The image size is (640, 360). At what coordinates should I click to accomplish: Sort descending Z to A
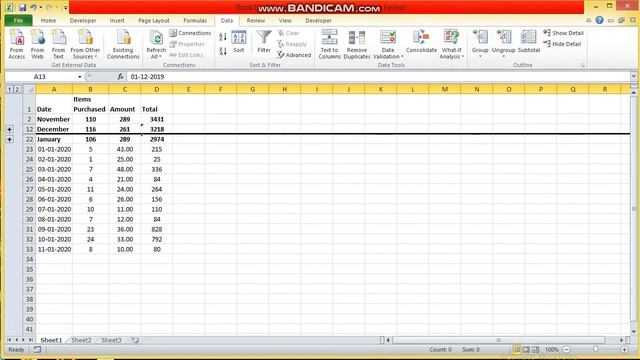point(223,51)
